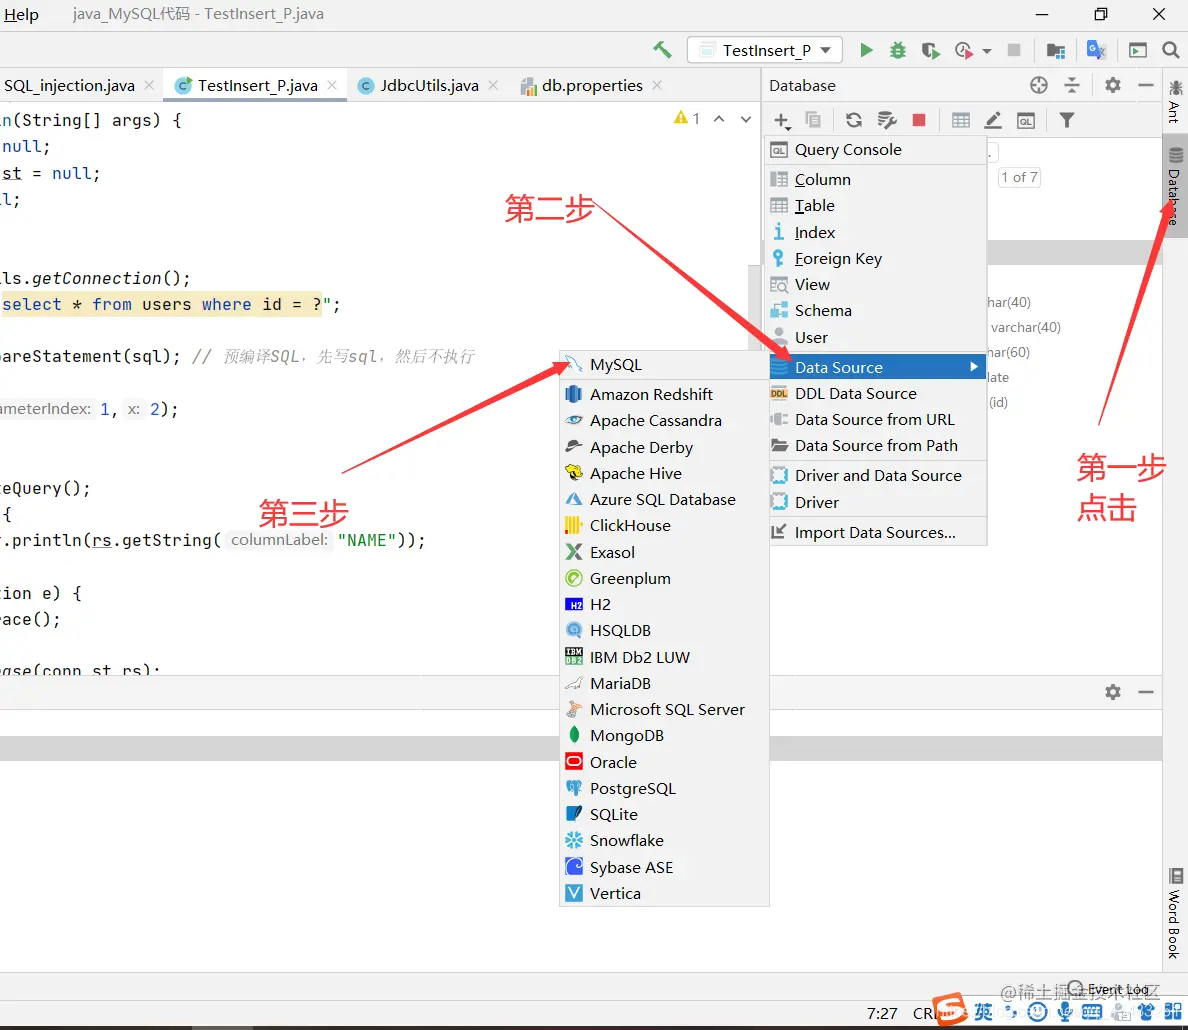The height and width of the screenshot is (1030, 1188).
Task: Select DDL Data Source option
Action: click(877, 393)
